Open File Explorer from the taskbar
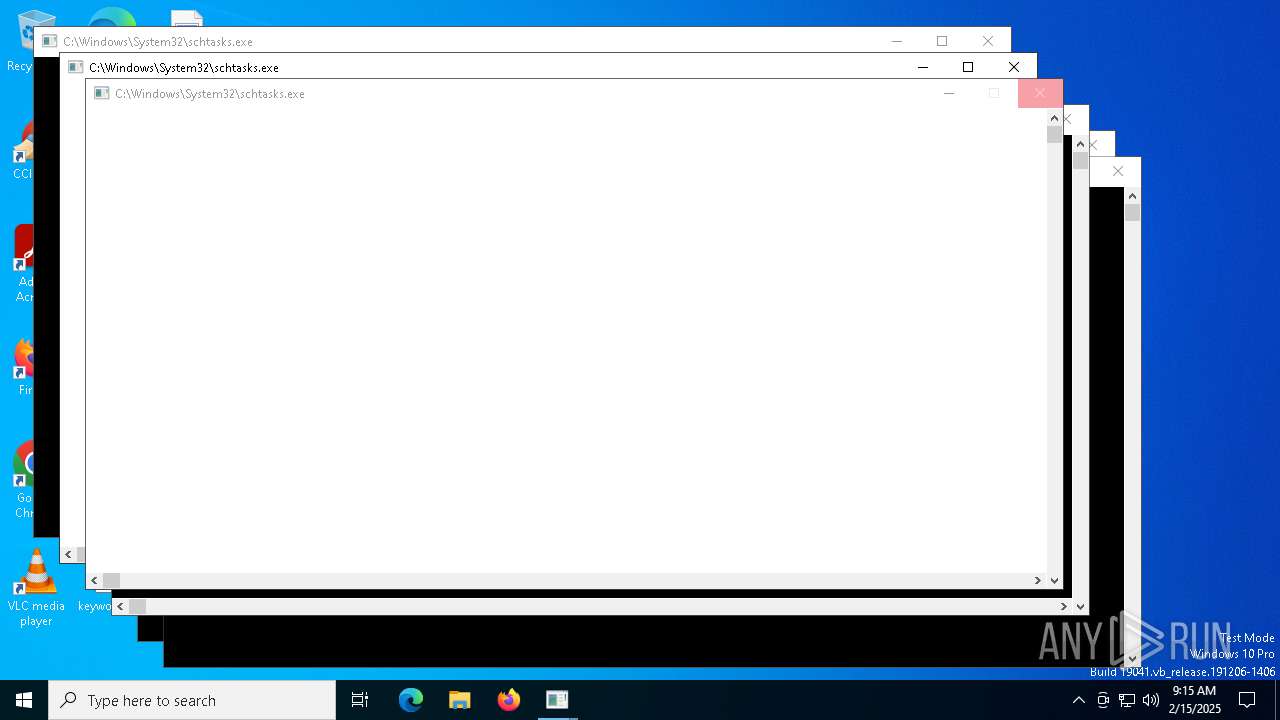1280x720 pixels. 460,700
